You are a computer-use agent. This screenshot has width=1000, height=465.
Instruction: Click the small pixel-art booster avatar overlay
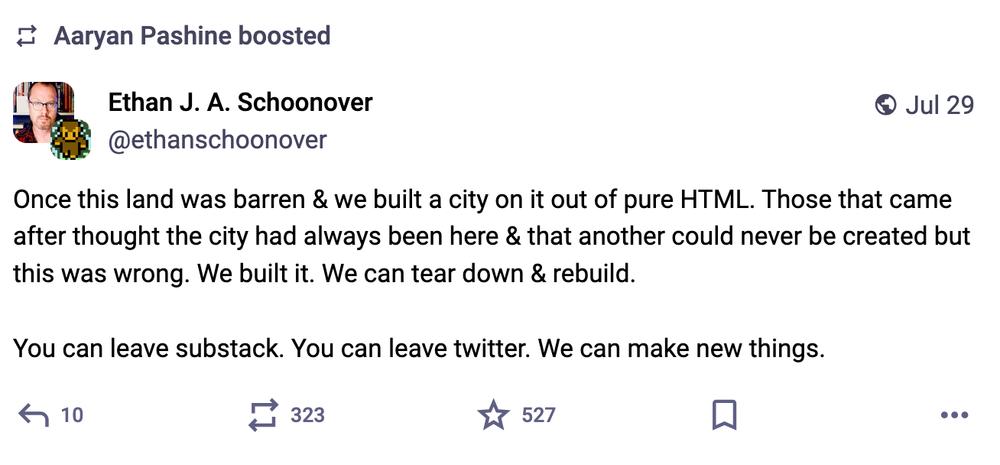point(70,139)
